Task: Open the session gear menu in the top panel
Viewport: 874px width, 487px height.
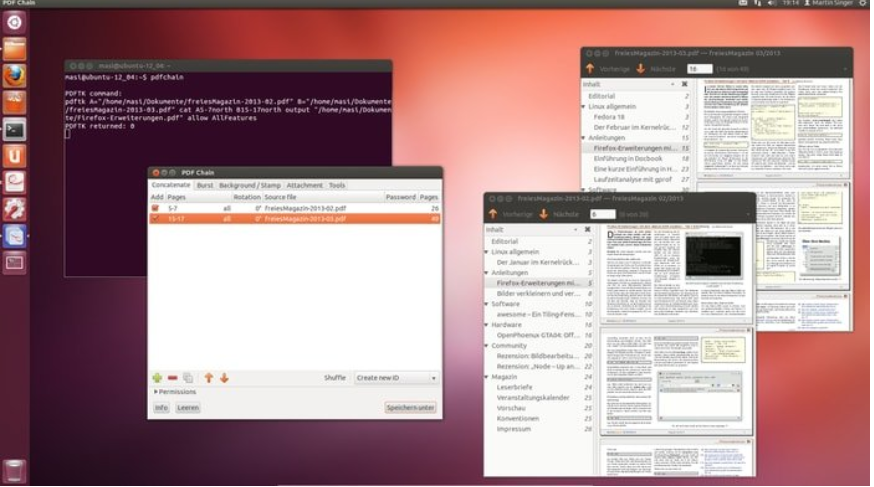Action: tap(863, 3)
